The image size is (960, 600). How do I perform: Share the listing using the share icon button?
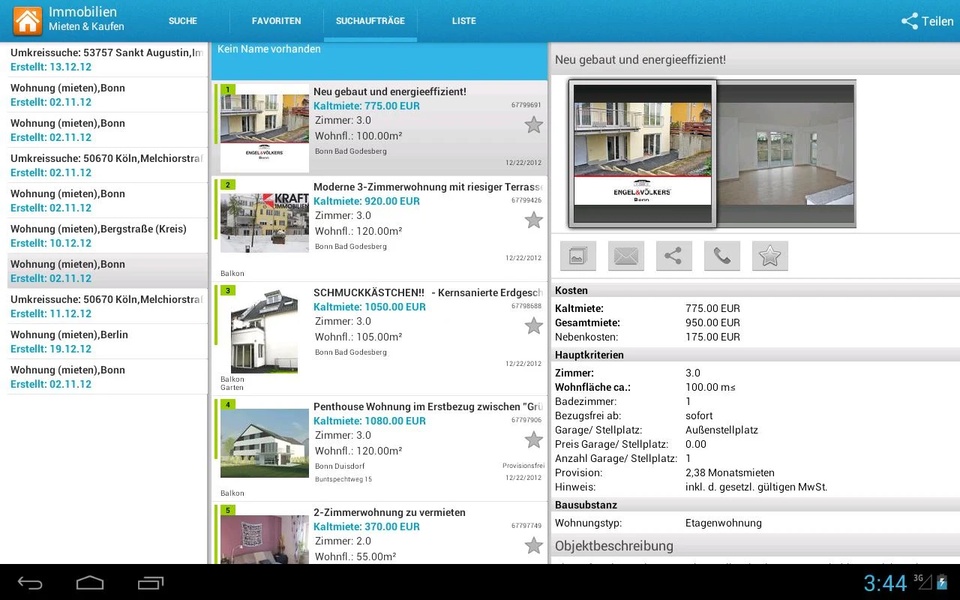tap(673, 255)
